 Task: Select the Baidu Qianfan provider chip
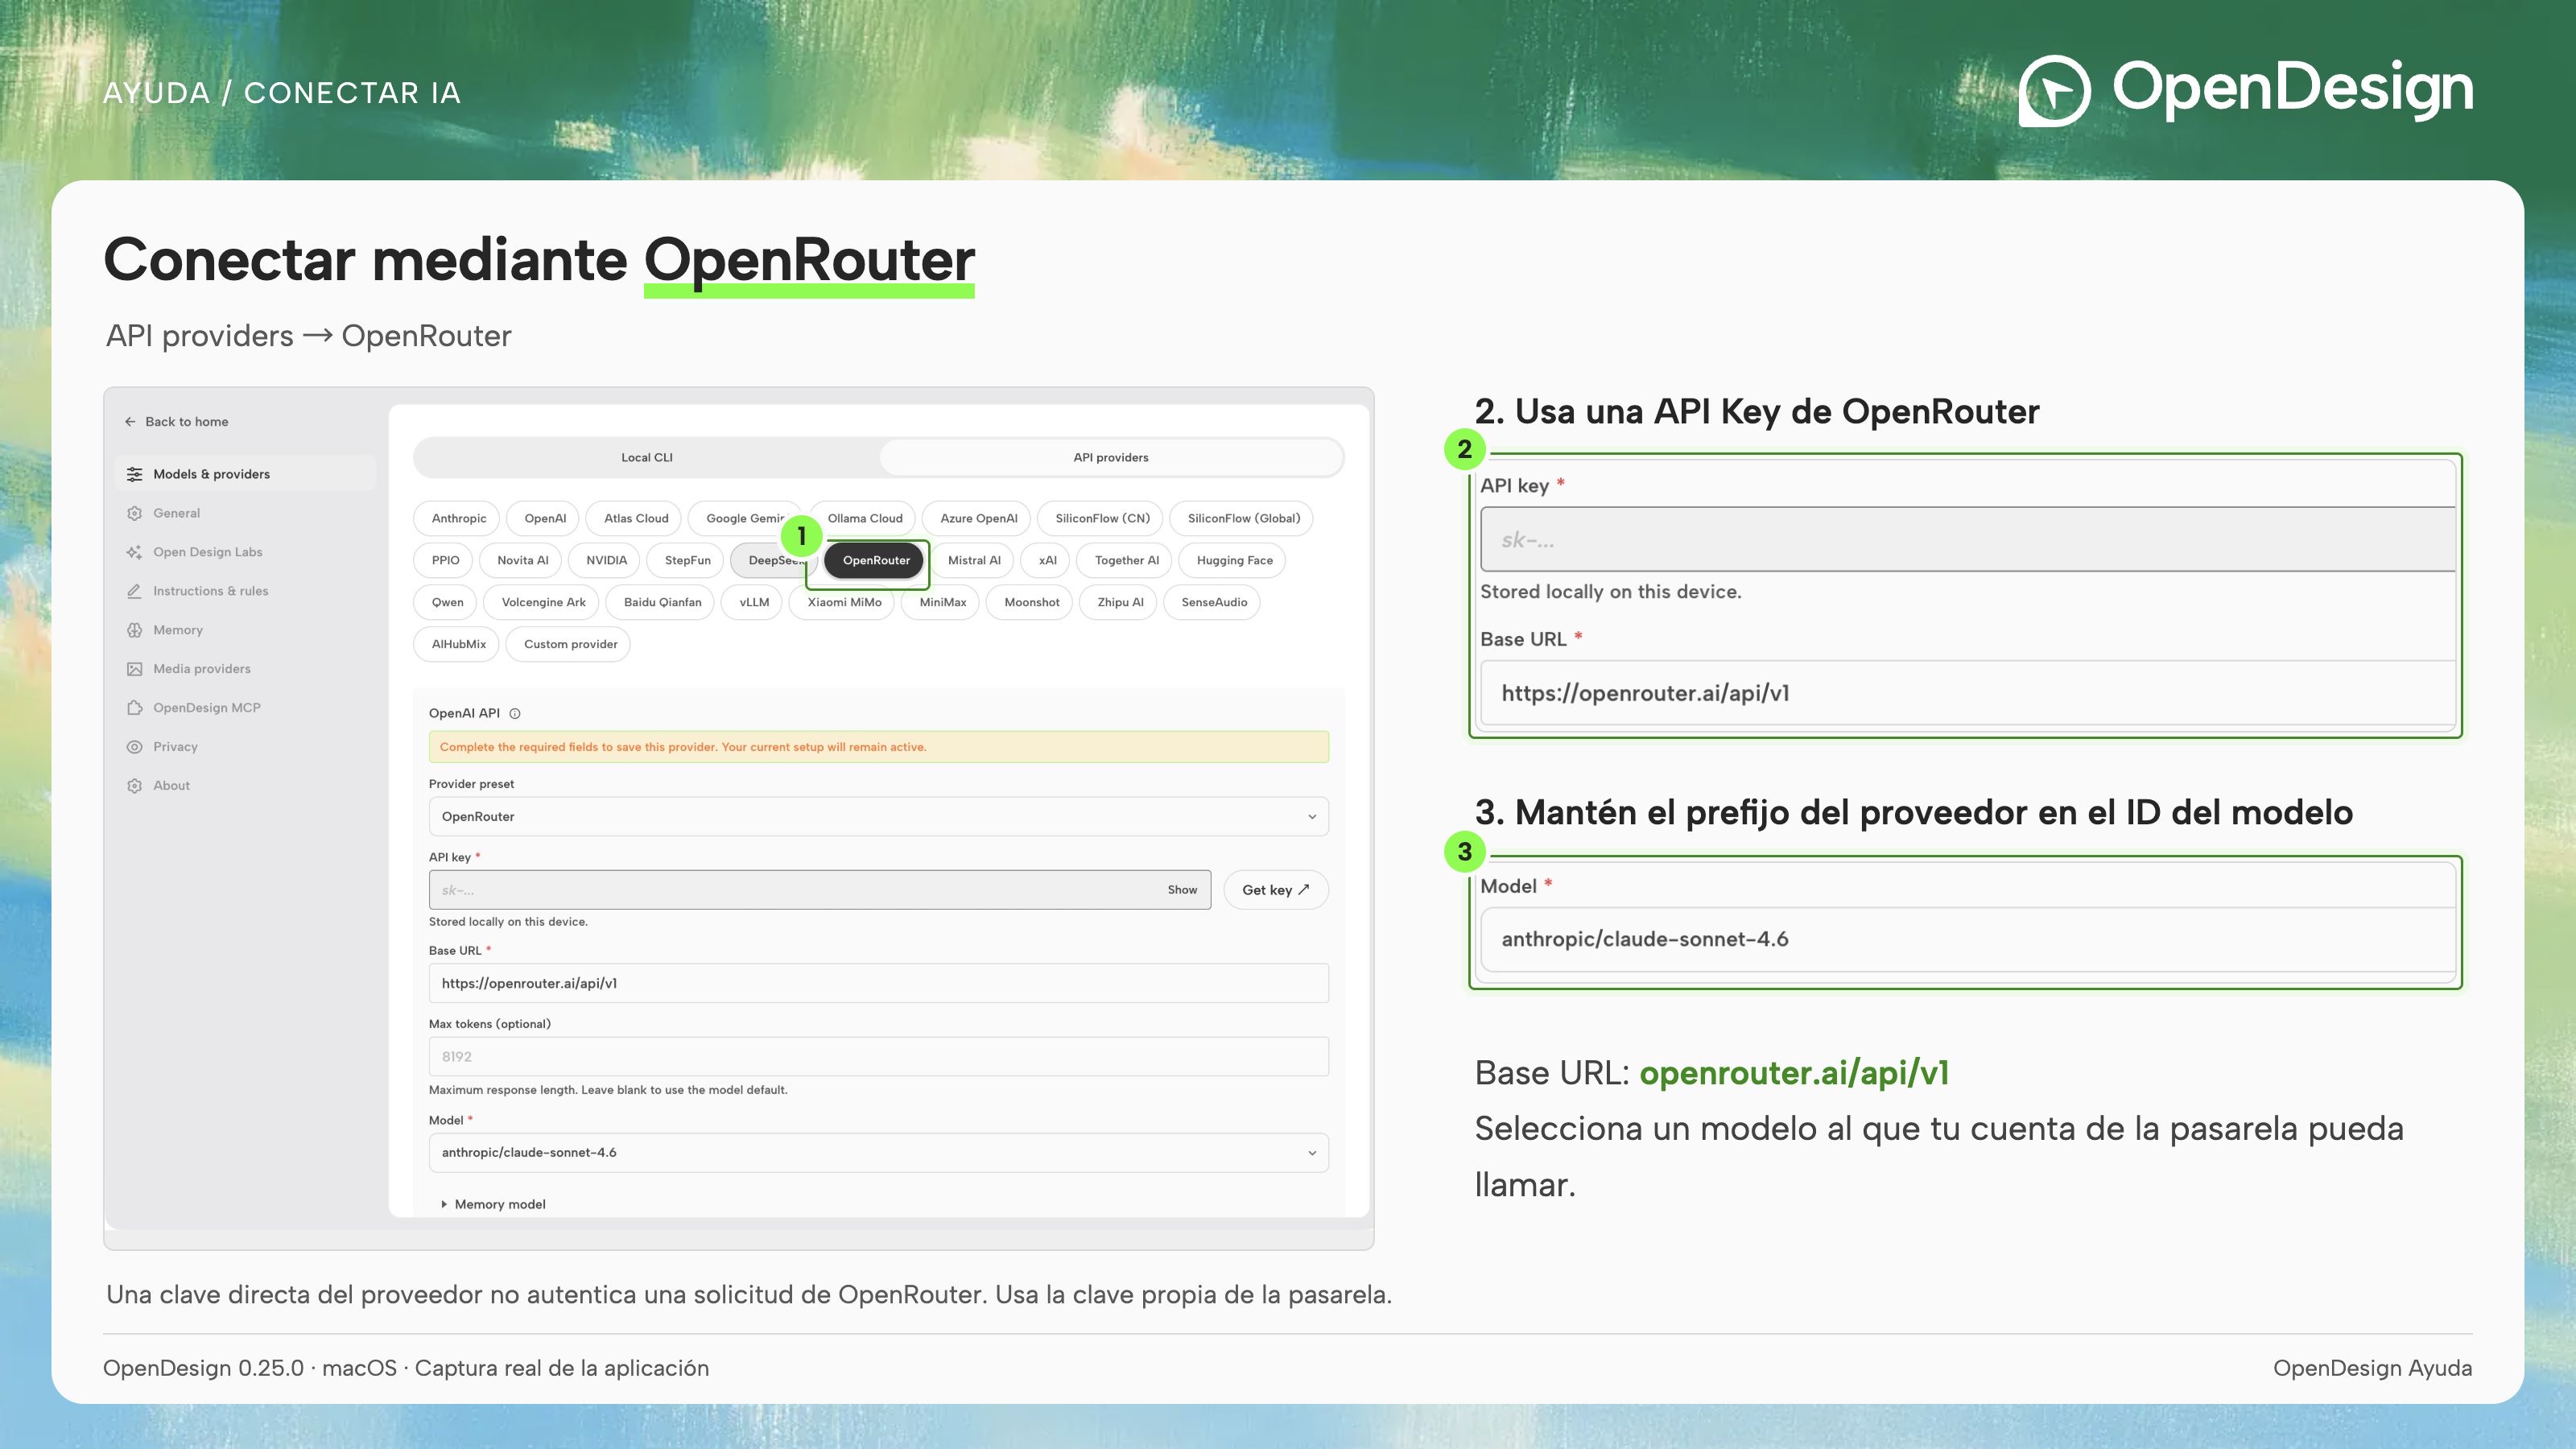pos(662,603)
